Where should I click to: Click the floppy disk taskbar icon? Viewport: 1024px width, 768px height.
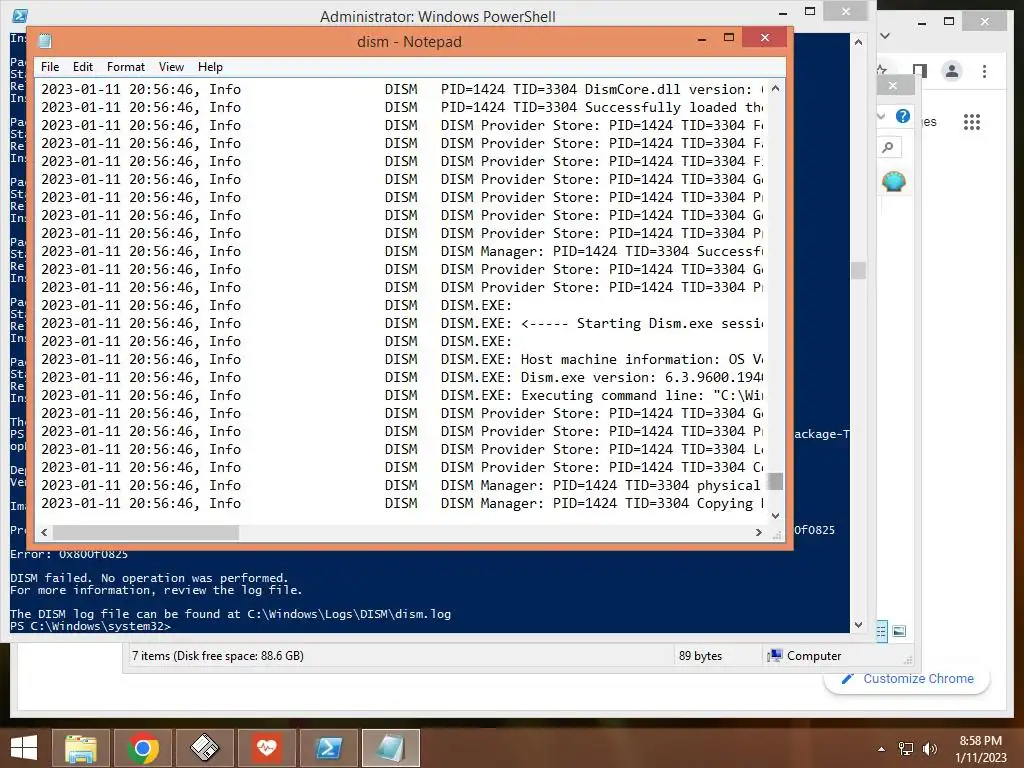(204, 748)
